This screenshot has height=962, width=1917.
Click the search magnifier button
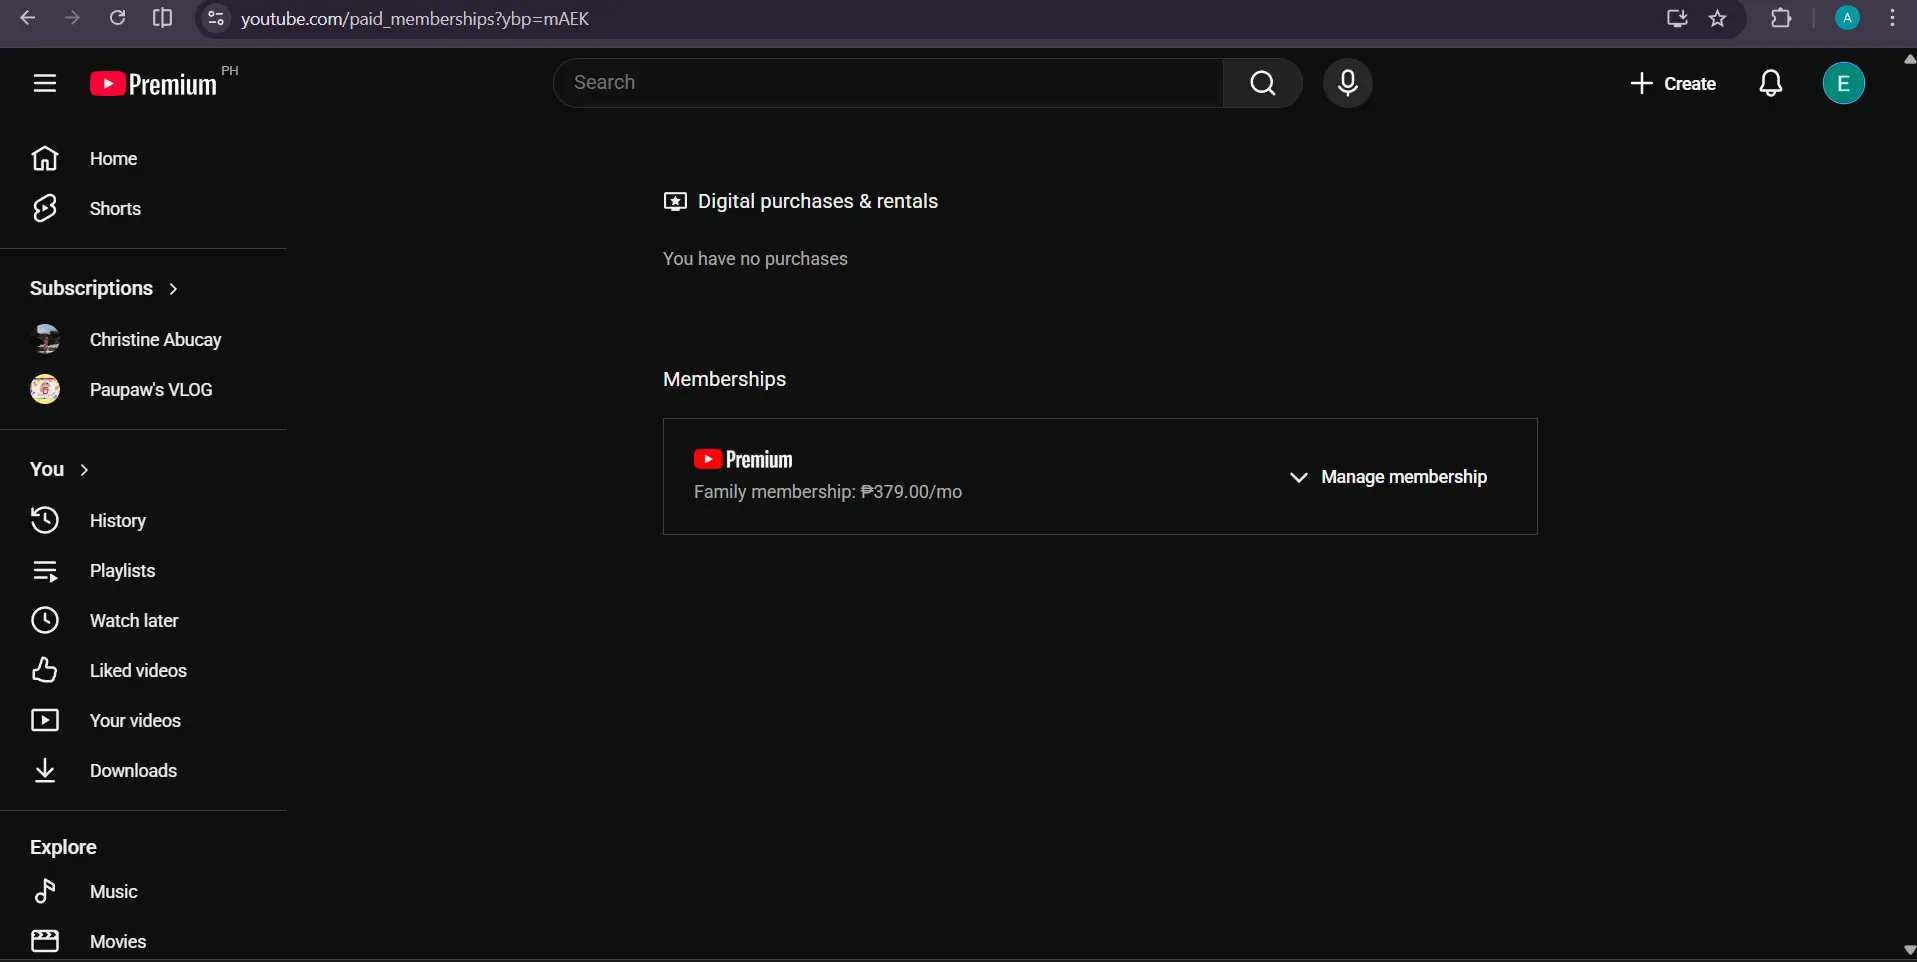[x=1263, y=83]
